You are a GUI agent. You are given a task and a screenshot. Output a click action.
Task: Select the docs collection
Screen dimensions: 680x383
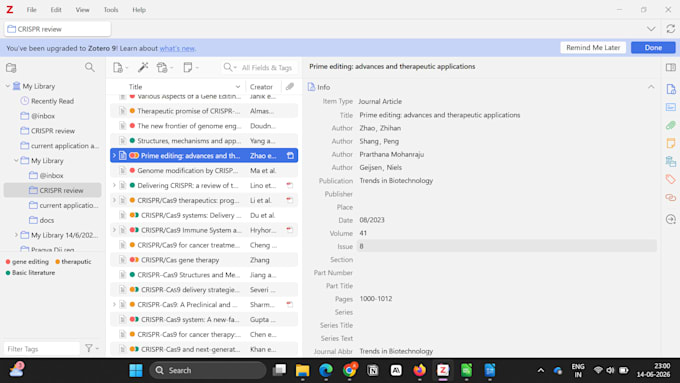coord(46,220)
